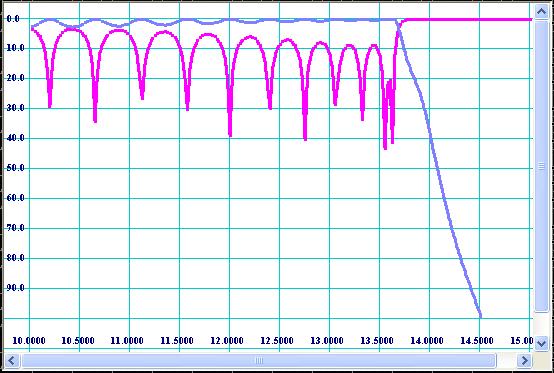Viewport: 554px width, 373px height.
Task: Click the vertical scrollbar down arrow
Action: click(x=541, y=342)
